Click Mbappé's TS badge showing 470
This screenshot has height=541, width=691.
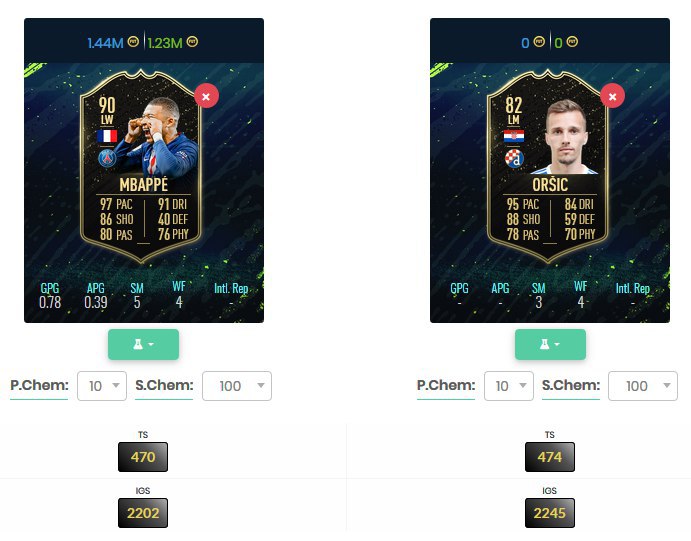point(143,457)
